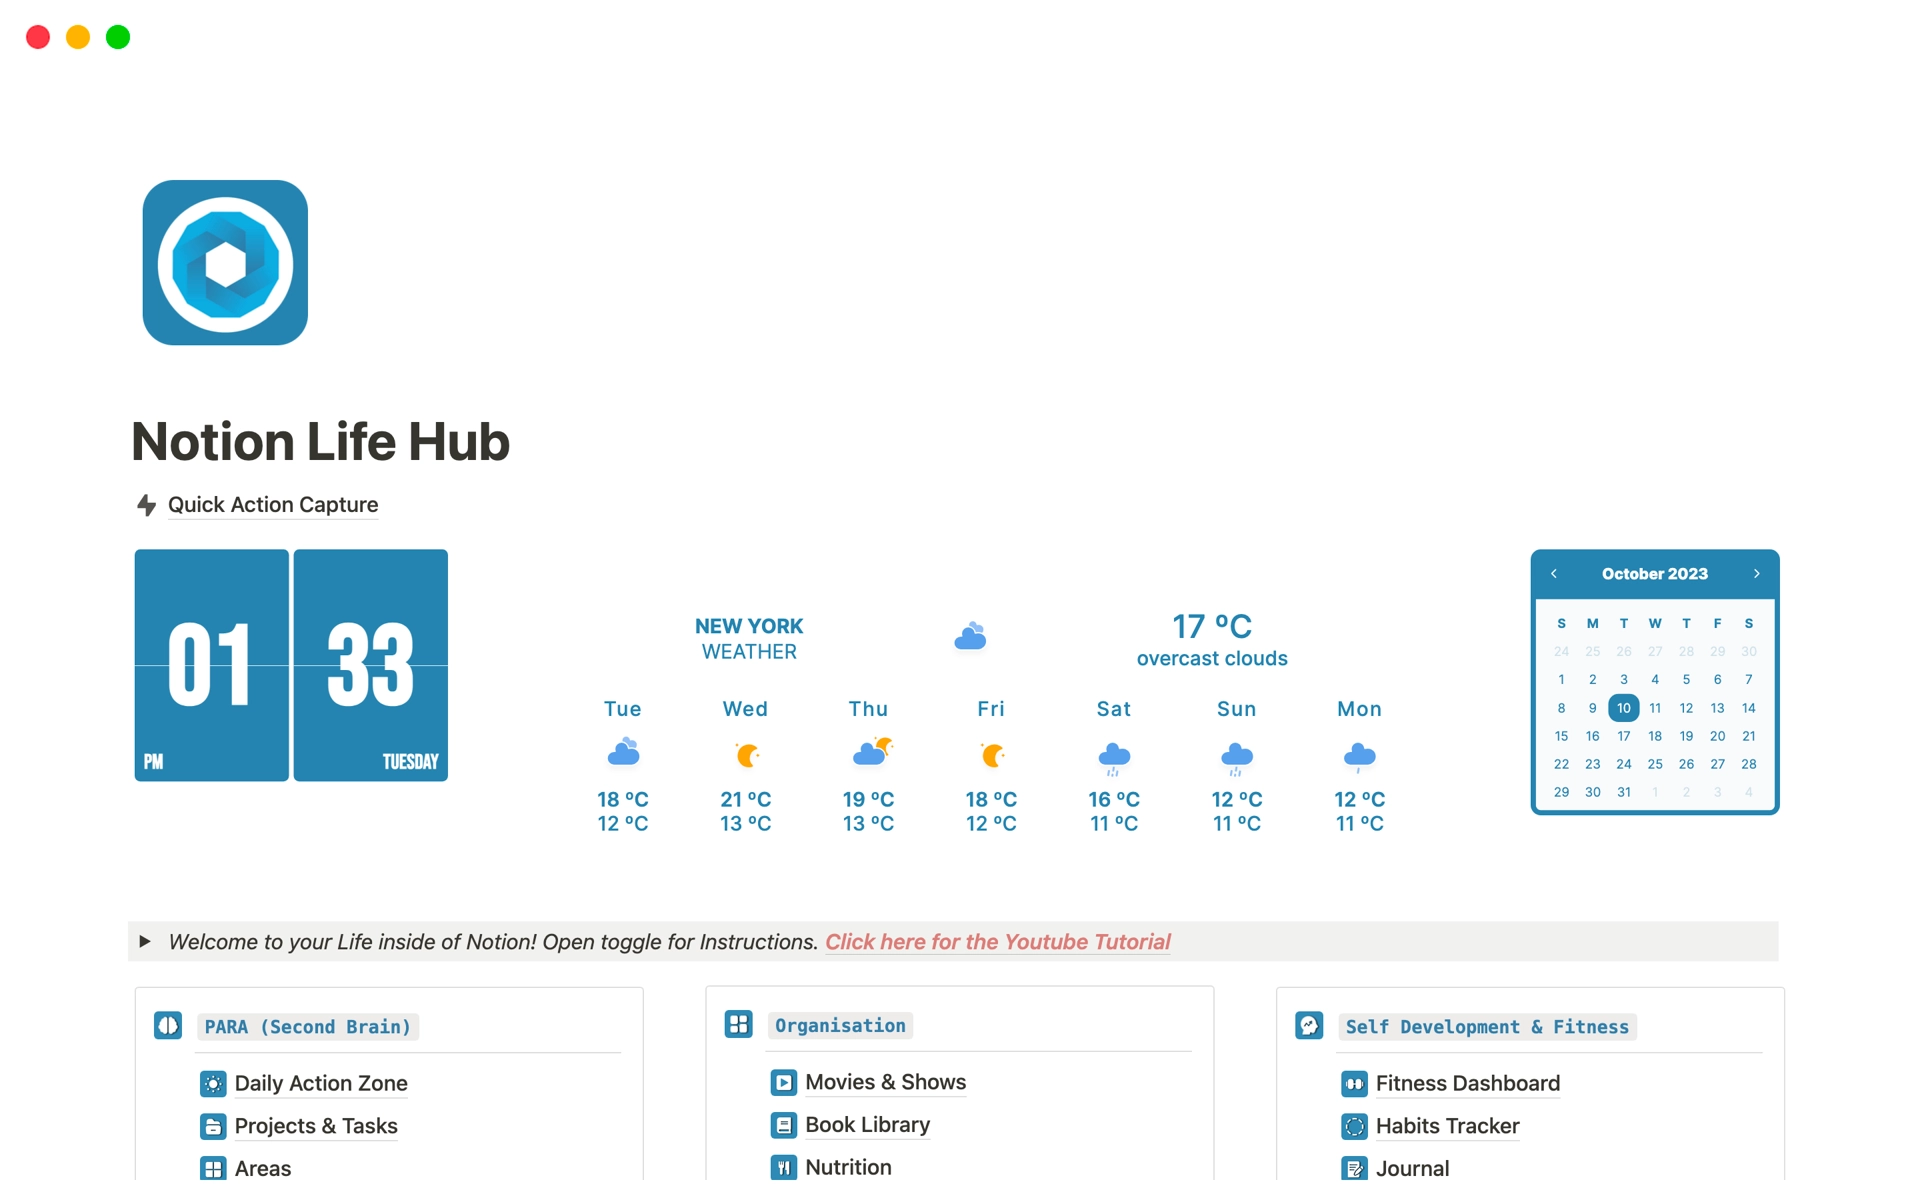
Task: Select date 10 on the calendar
Action: 1623,708
